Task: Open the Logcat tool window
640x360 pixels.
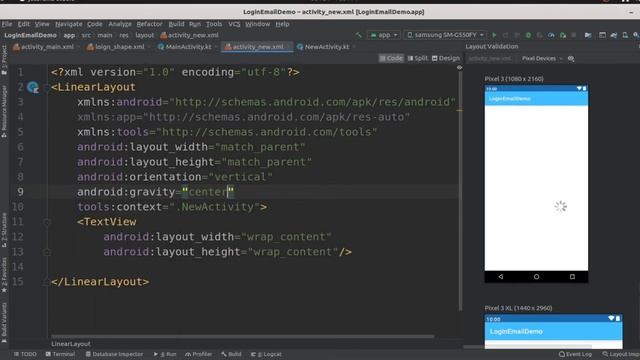Action: (x=266, y=354)
